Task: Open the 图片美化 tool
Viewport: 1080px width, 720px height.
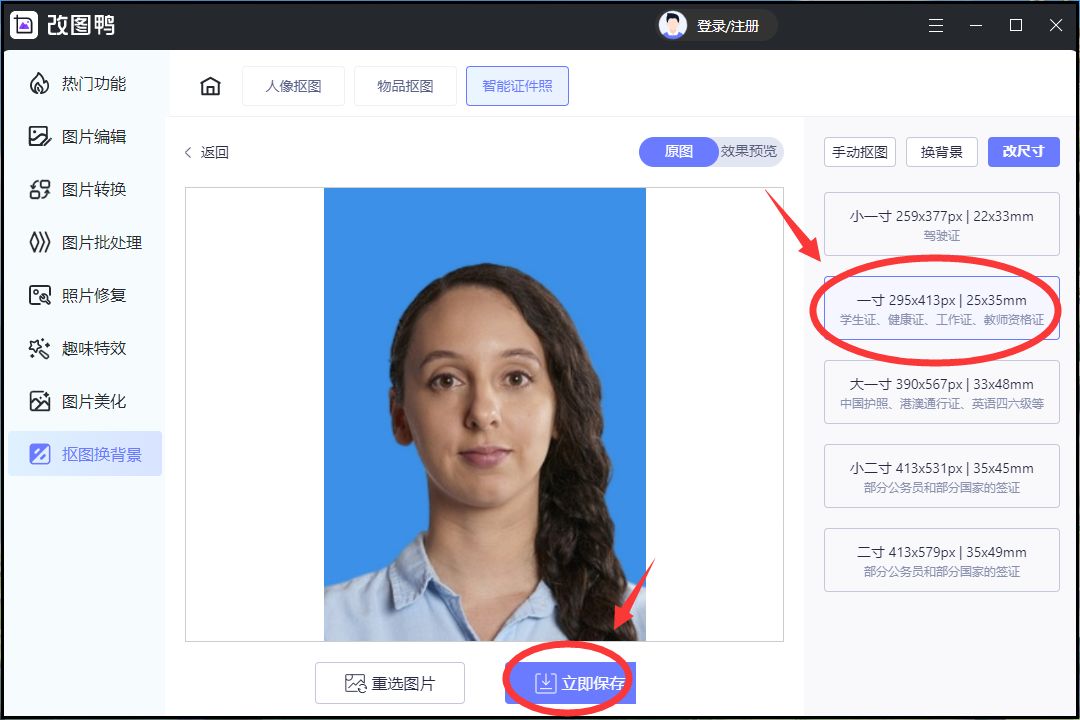Action: (x=85, y=400)
